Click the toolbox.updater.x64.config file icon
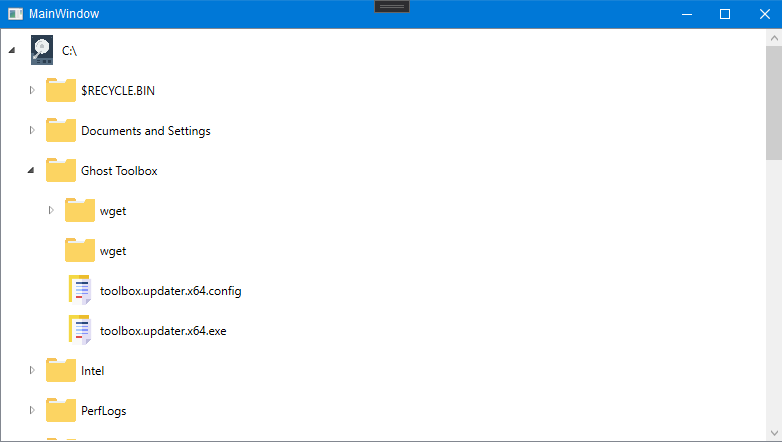The height and width of the screenshot is (442, 782). click(80, 290)
